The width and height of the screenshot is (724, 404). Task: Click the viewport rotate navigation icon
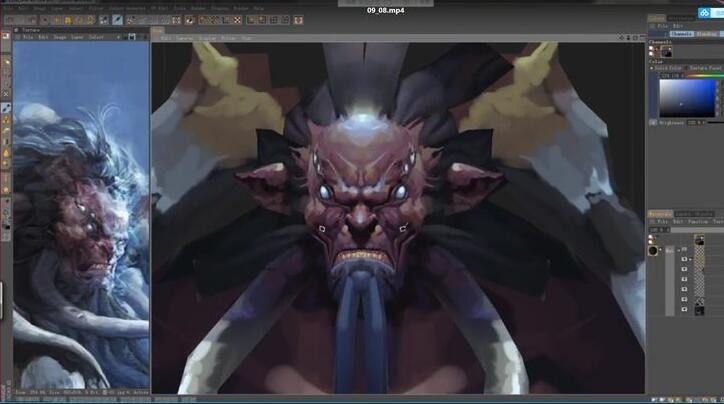point(635,37)
